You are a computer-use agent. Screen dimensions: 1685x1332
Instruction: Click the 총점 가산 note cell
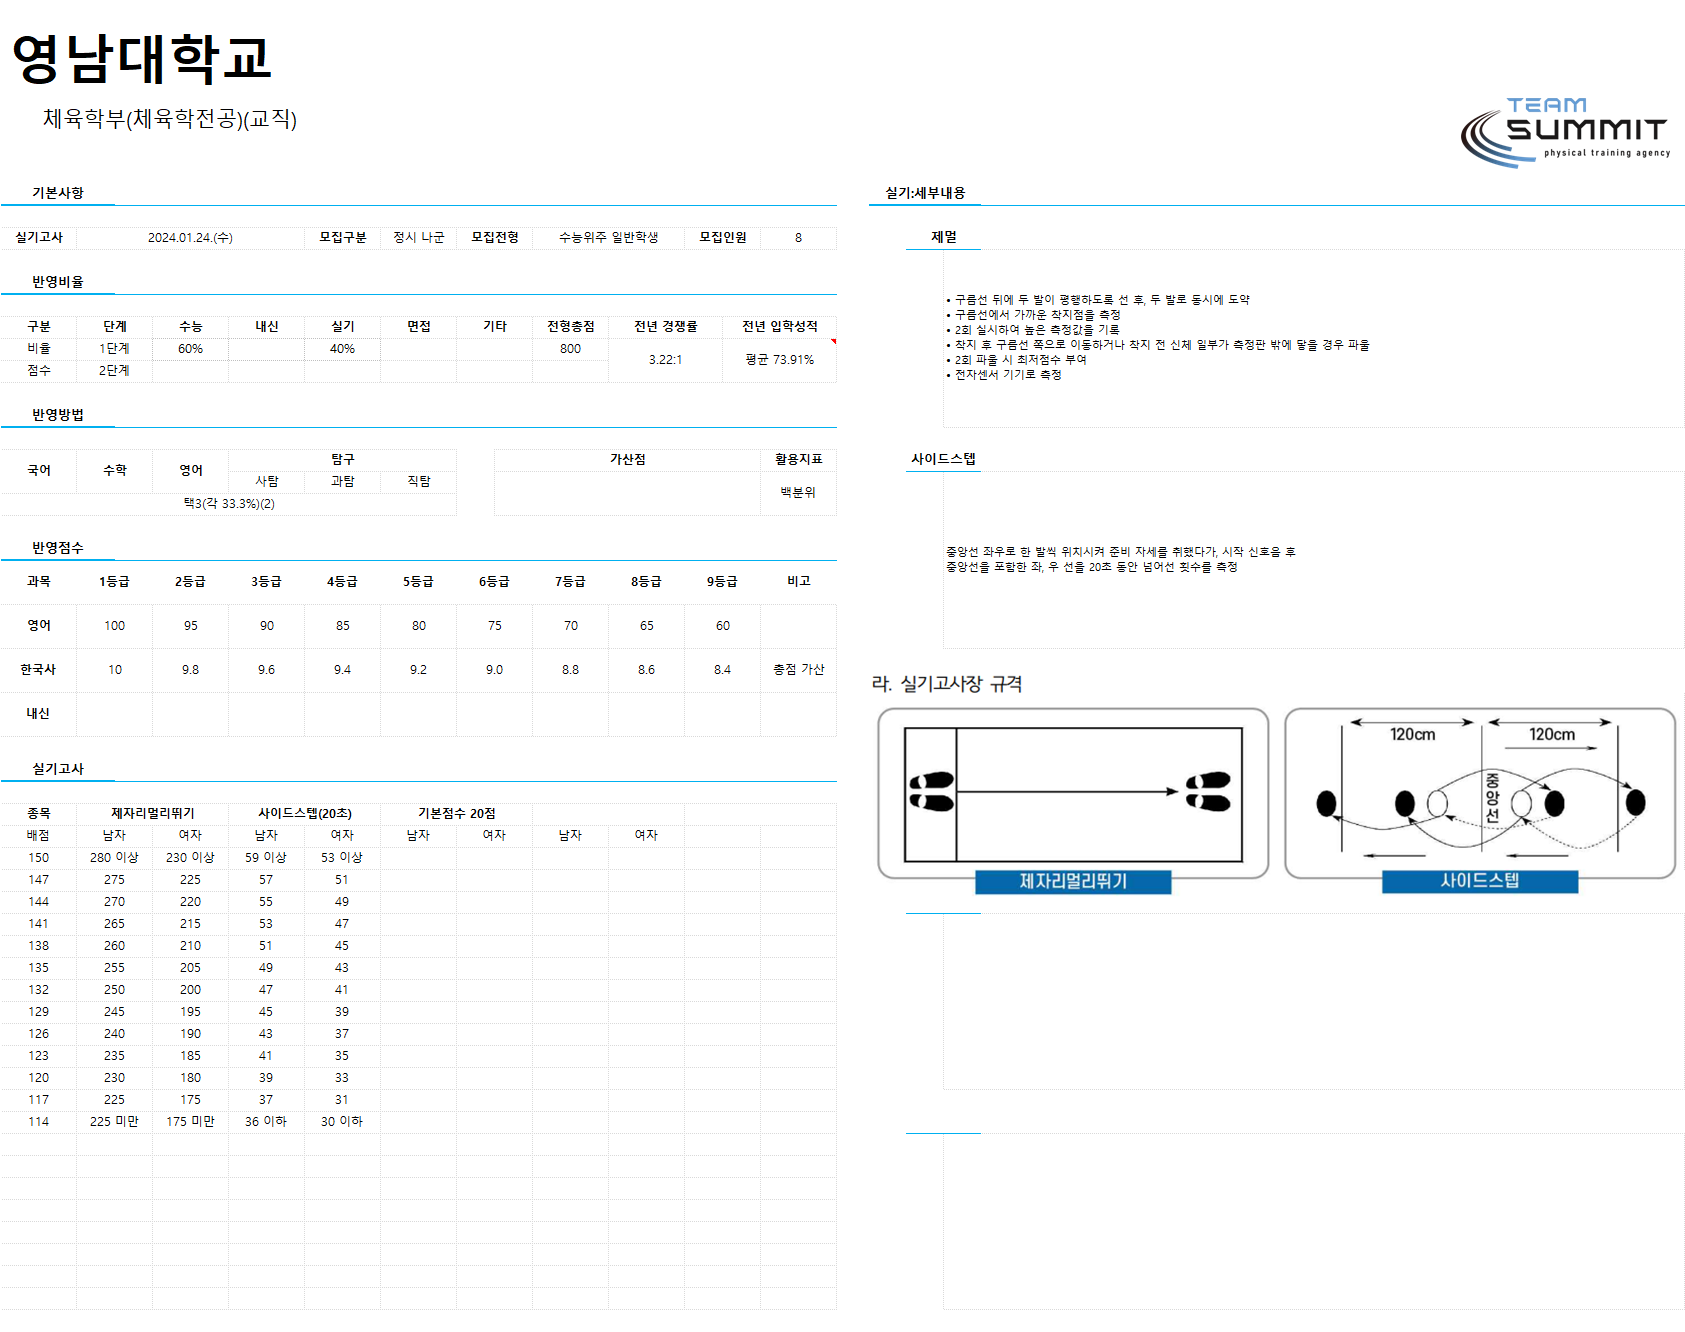798,670
